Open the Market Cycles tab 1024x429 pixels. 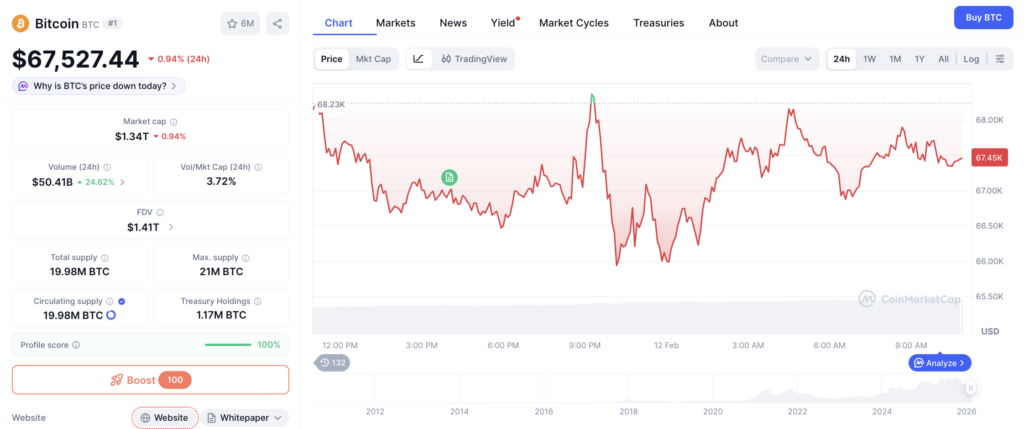pos(574,23)
